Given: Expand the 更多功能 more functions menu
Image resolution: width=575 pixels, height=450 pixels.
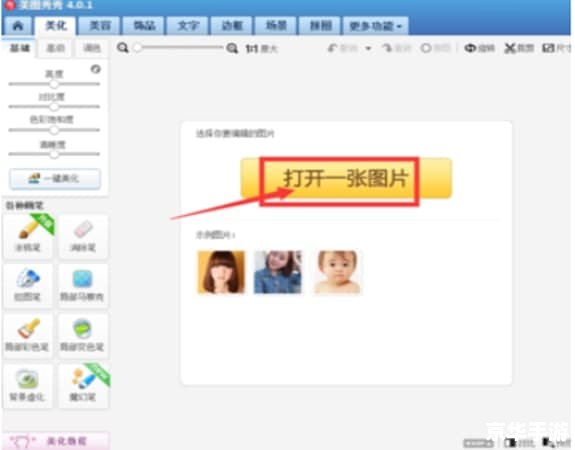Looking at the screenshot, I should click(375, 26).
